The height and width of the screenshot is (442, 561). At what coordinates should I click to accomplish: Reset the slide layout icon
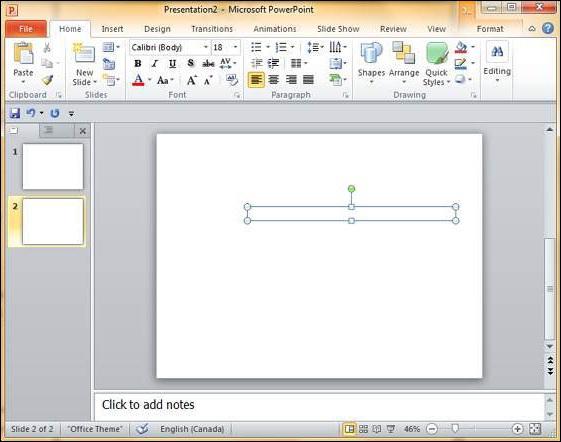click(x=109, y=64)
